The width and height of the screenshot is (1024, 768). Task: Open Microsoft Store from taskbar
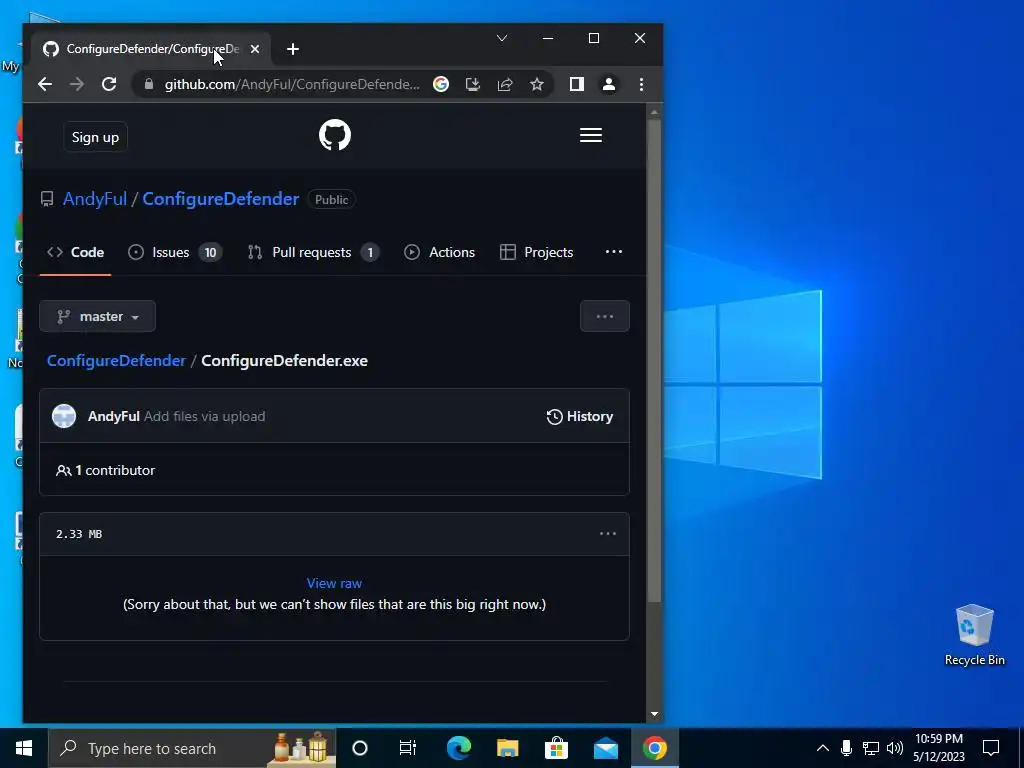tap(556, 748)
